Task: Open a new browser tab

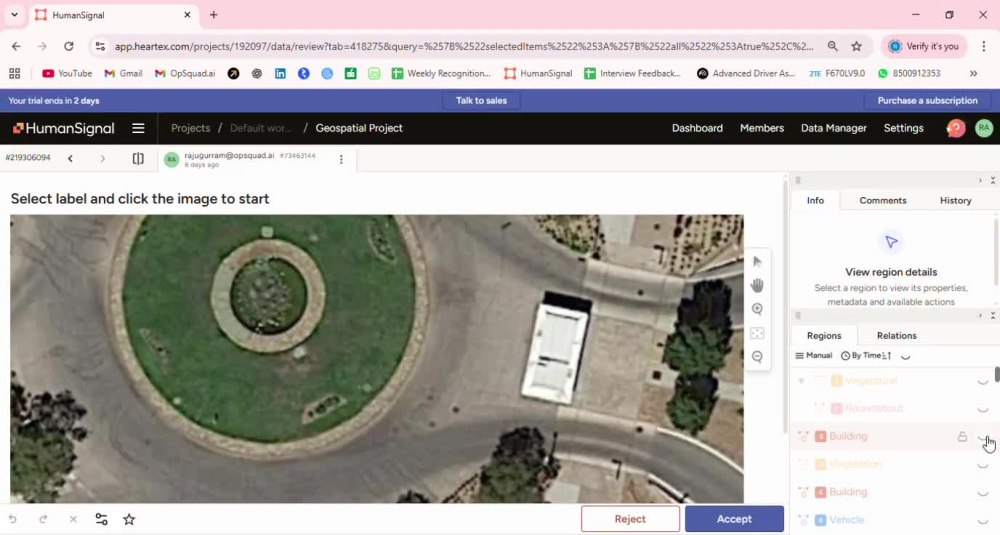Action: pyautogui.click(x=214, y=15)
